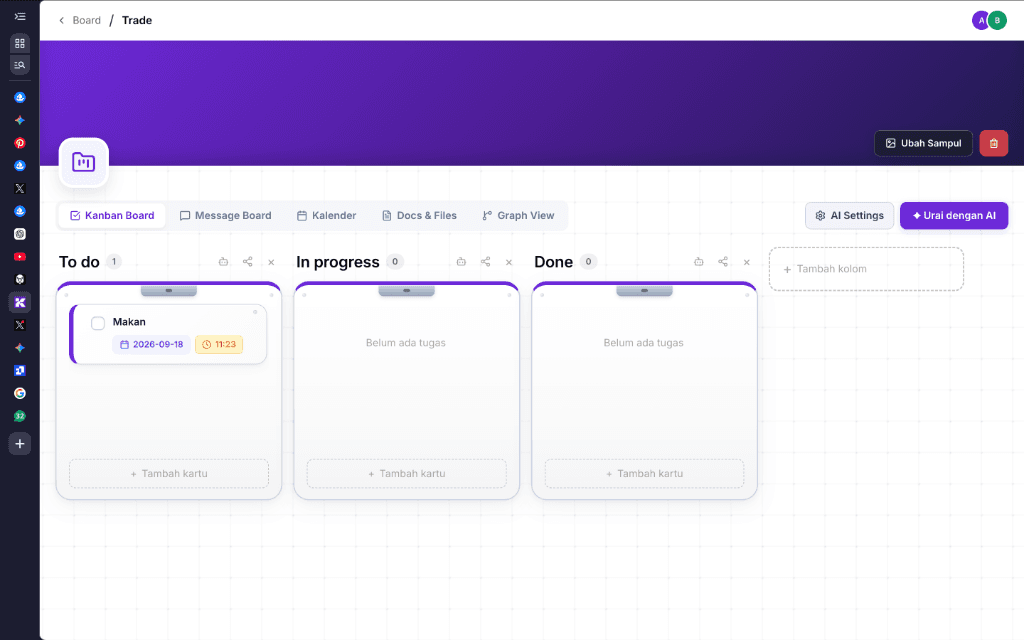
Task: Click the In progress column drag handle
Action: (x=406, y=291)
